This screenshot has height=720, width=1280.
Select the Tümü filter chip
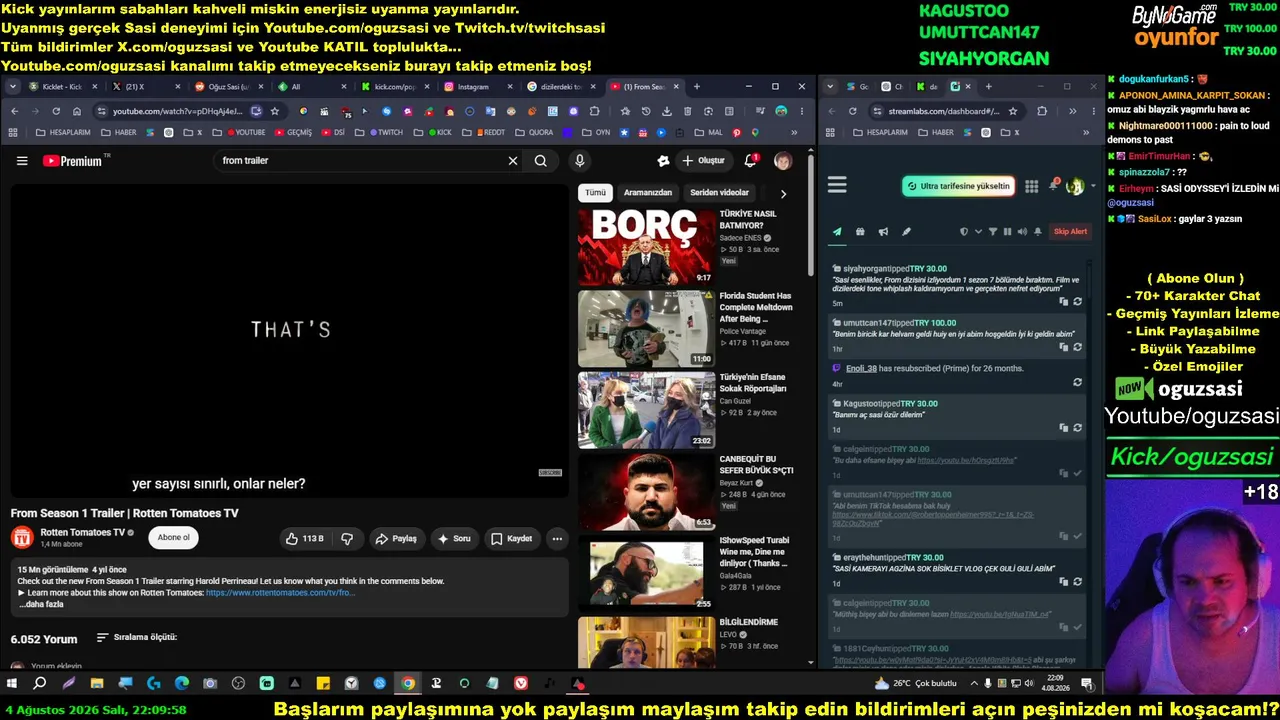click(596, 193)
